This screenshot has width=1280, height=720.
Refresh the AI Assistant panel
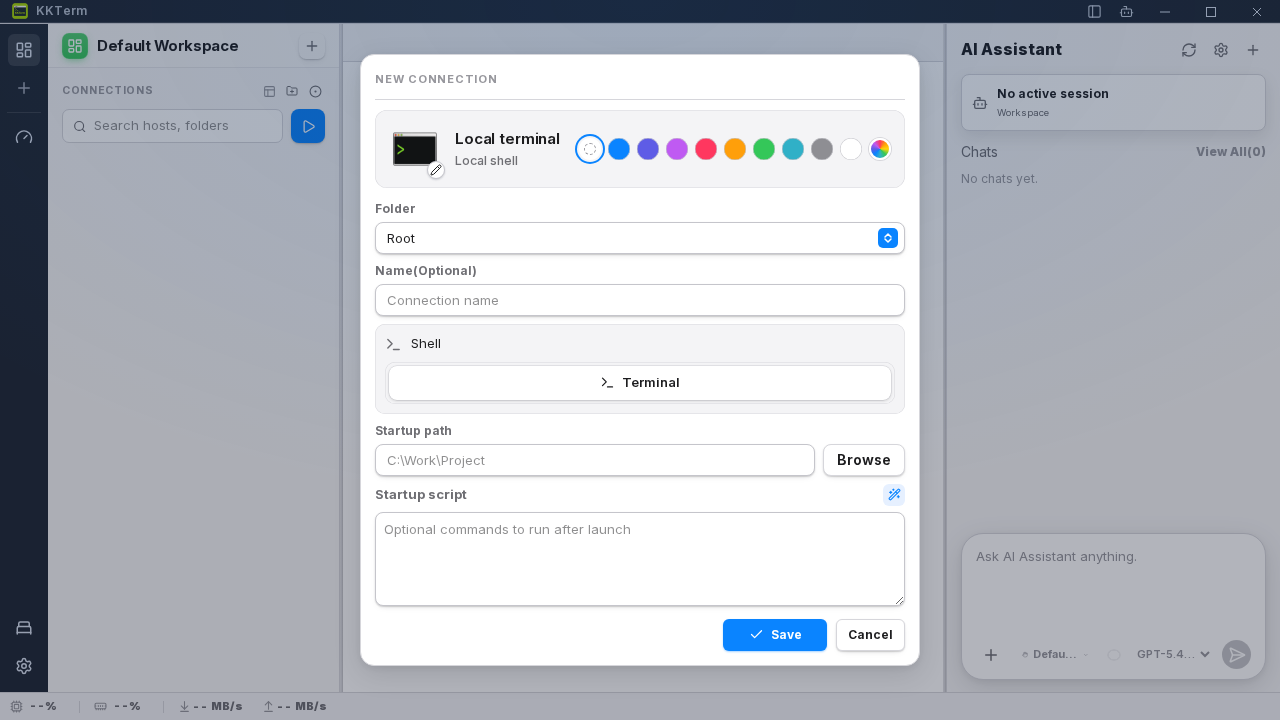[x=1189, y=50]
